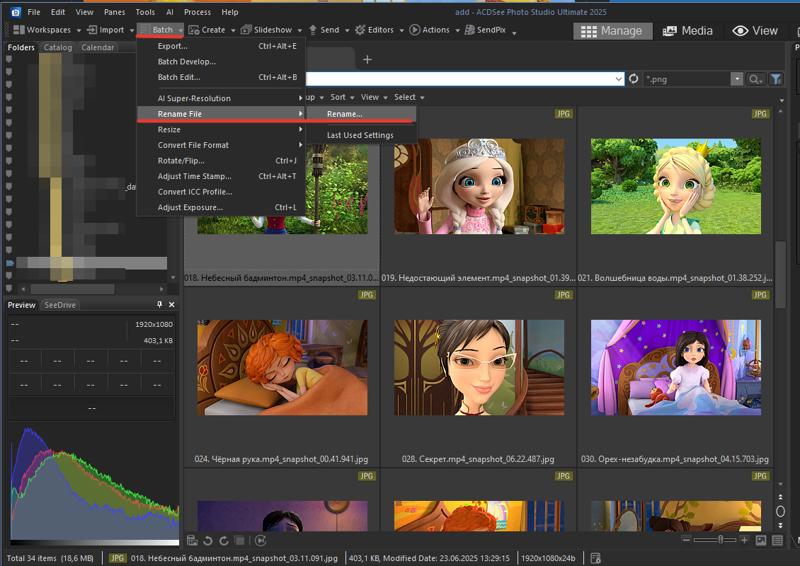Open the Editors gear icon menu

tap(360, 30)
